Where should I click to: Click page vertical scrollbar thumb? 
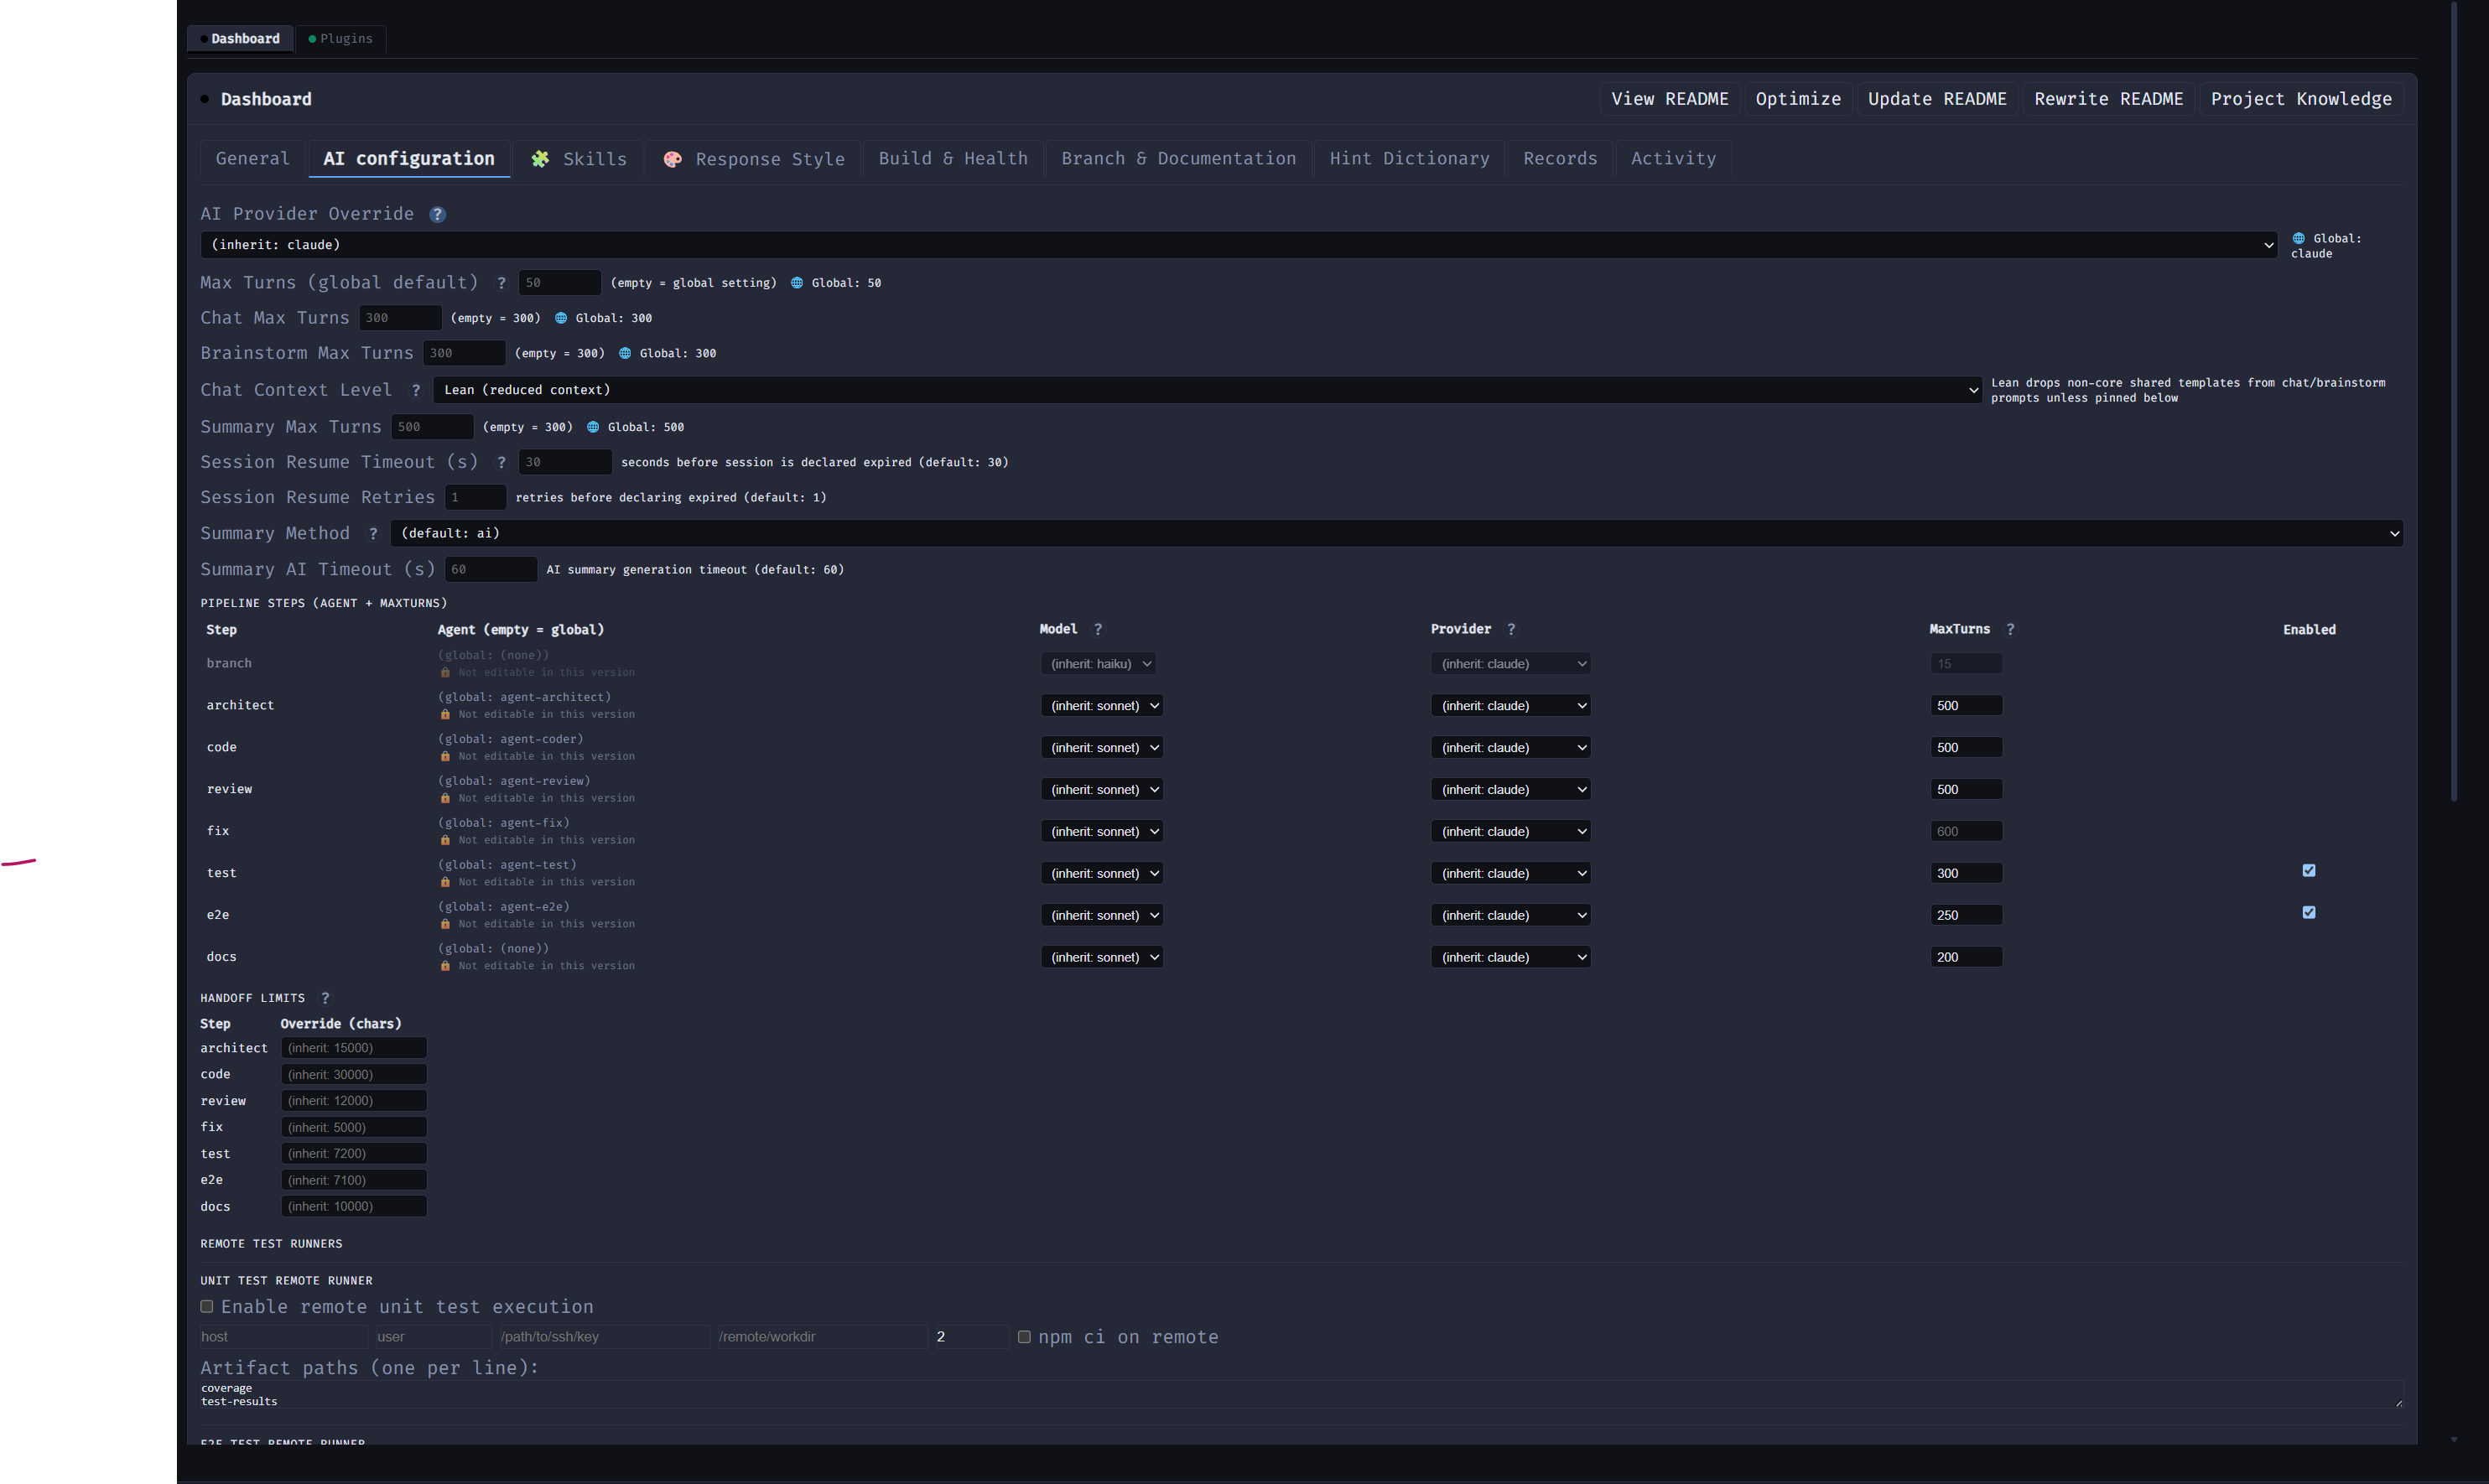[x=2453, y=400]
